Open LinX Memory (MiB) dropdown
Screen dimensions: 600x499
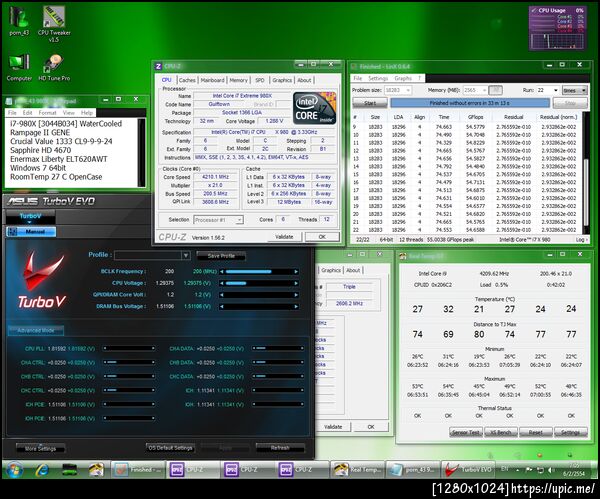point(485,90)
